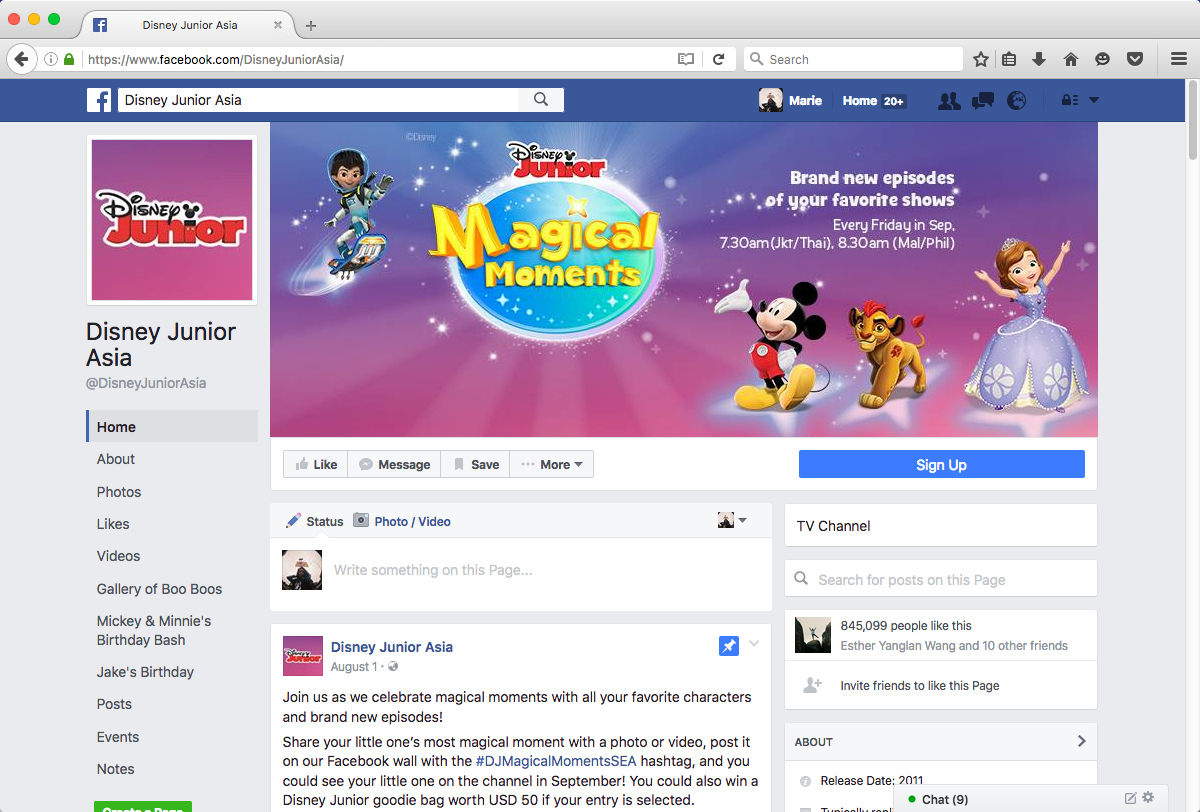Viewport: 1200px width, 812px height.
Task: Close the Disney Junior Asia tab
Action: click(278, 25)
